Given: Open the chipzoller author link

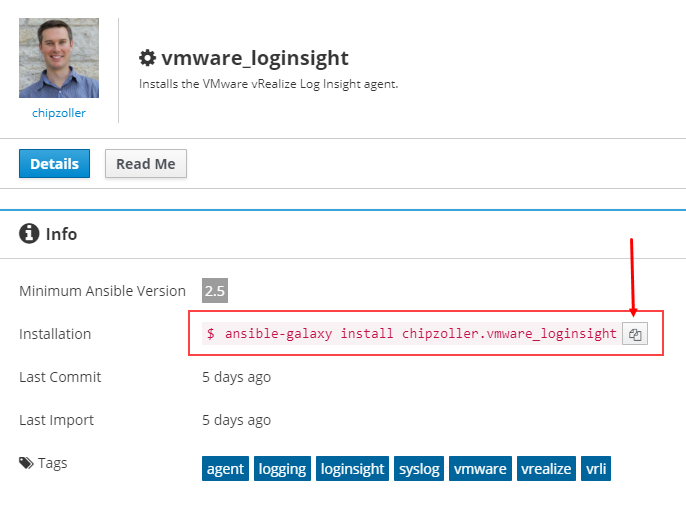Looking at the screenshot, I should 59,113.
